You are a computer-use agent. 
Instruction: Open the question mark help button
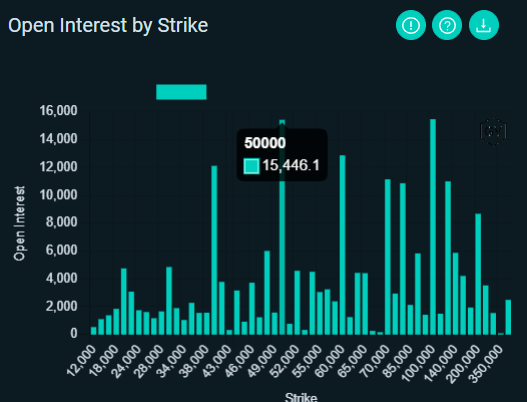click(447, 25)
